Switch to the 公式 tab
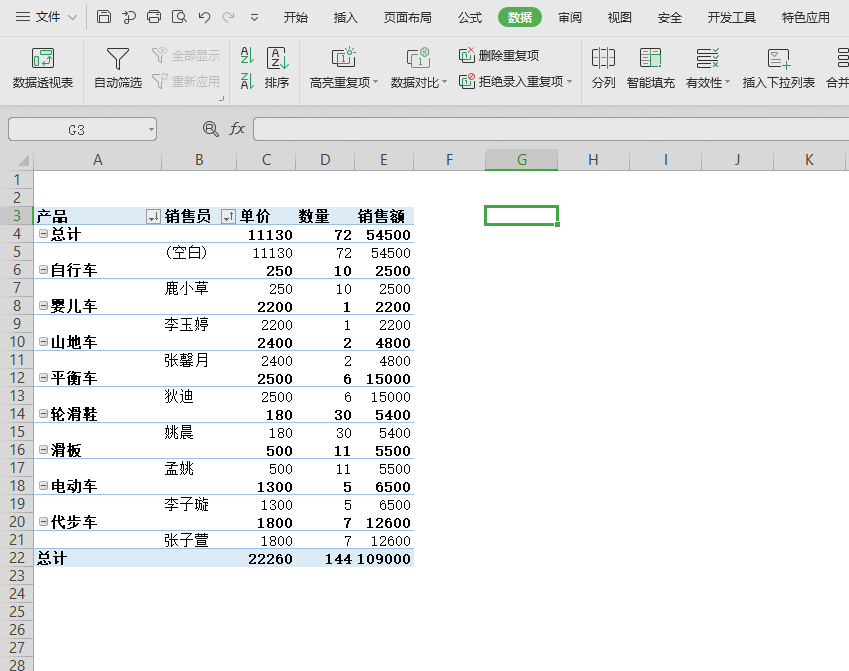 [x=469, y=18]
